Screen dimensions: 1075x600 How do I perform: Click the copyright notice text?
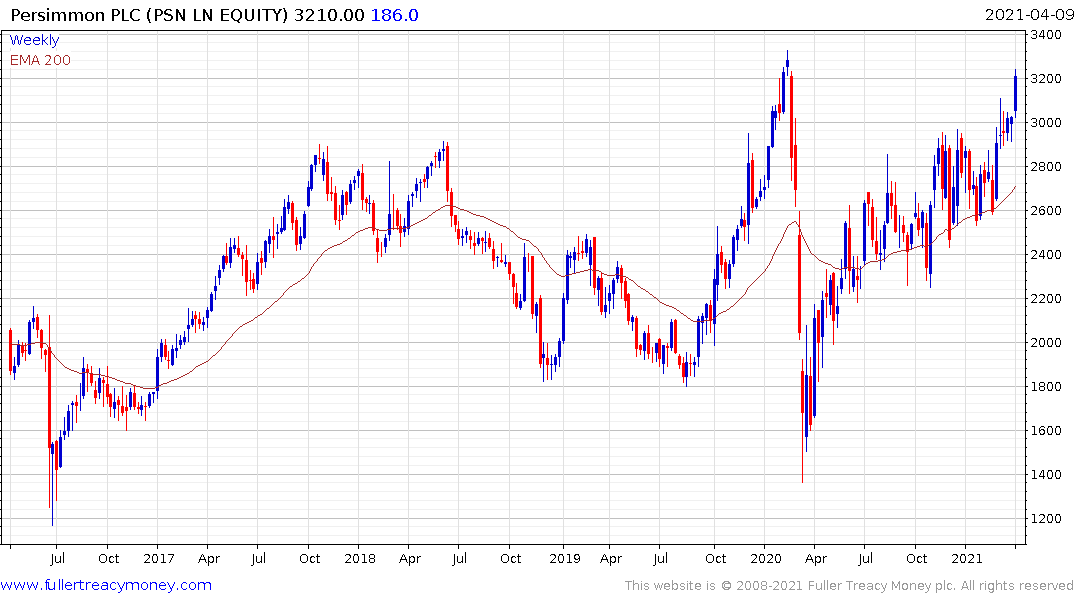[x=849, y=586]
